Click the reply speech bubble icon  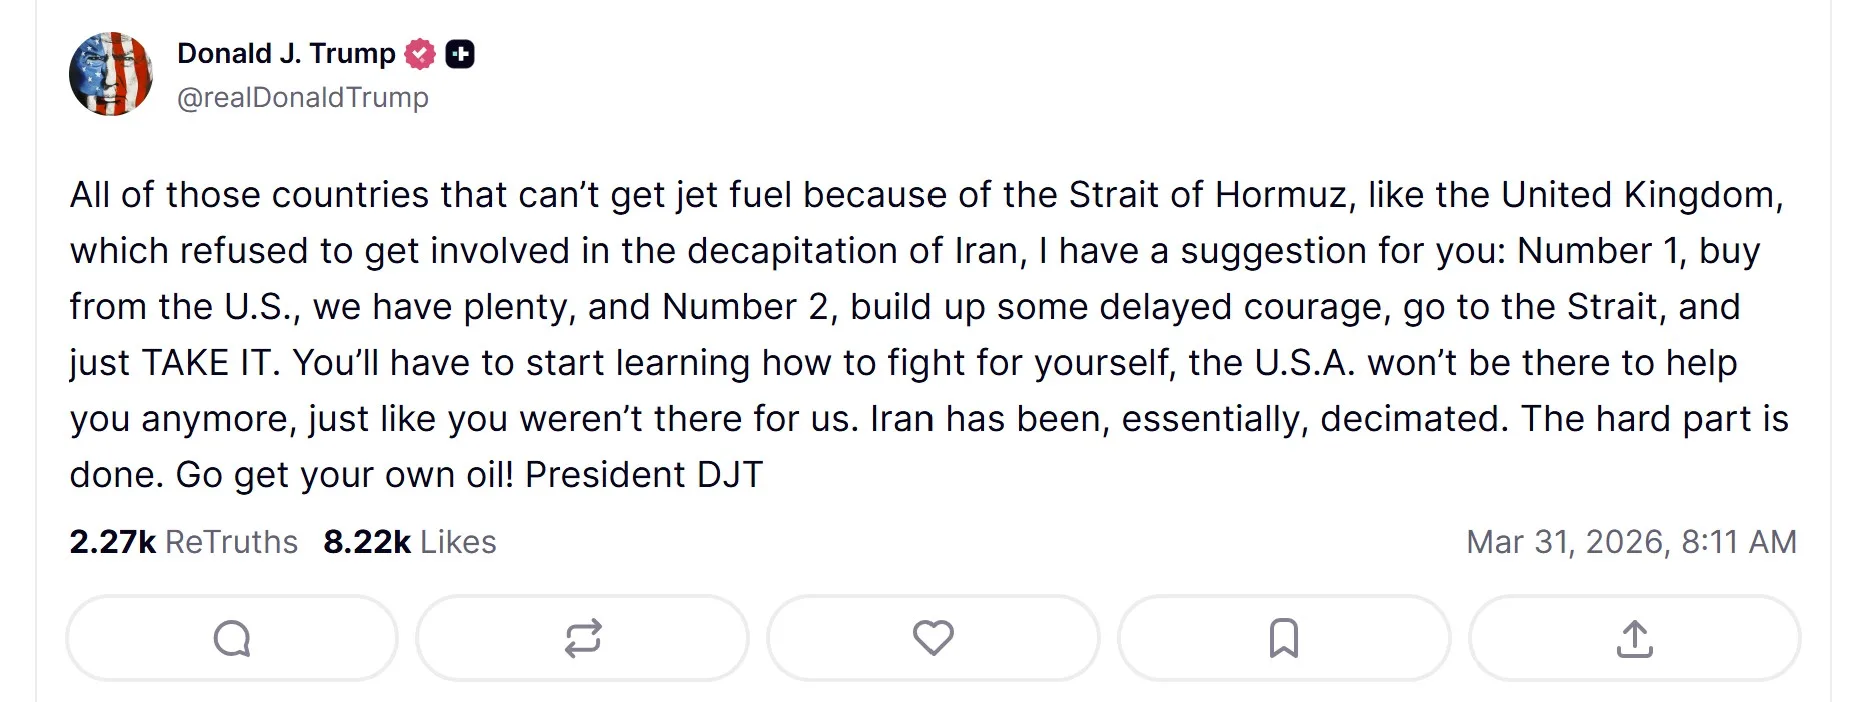click(232, 638)
